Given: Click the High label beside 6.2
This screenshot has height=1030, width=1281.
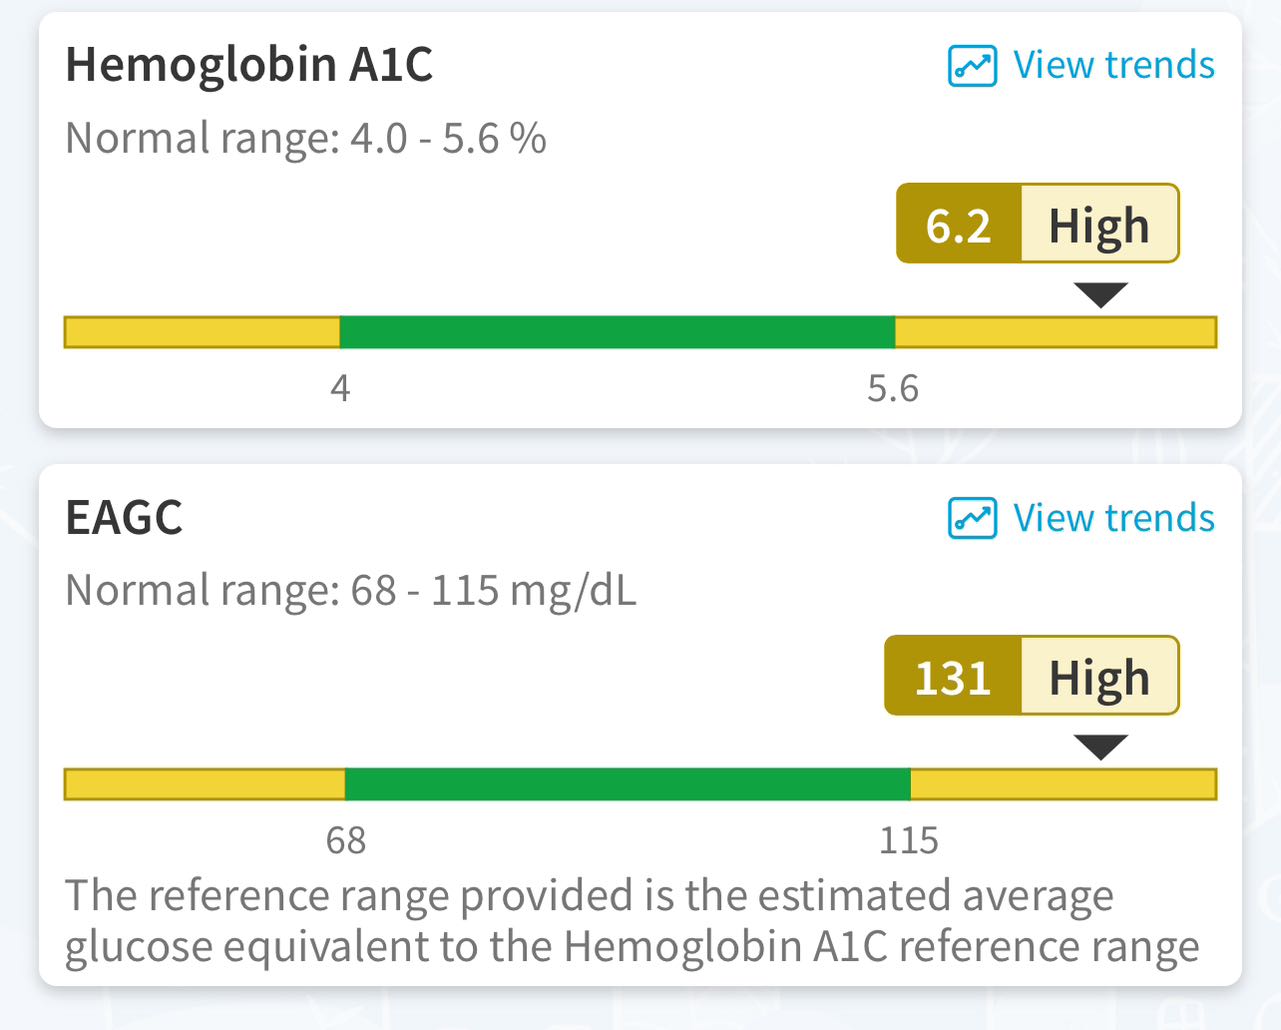Looking at the screenshot, I should (x=1098, y=224).
